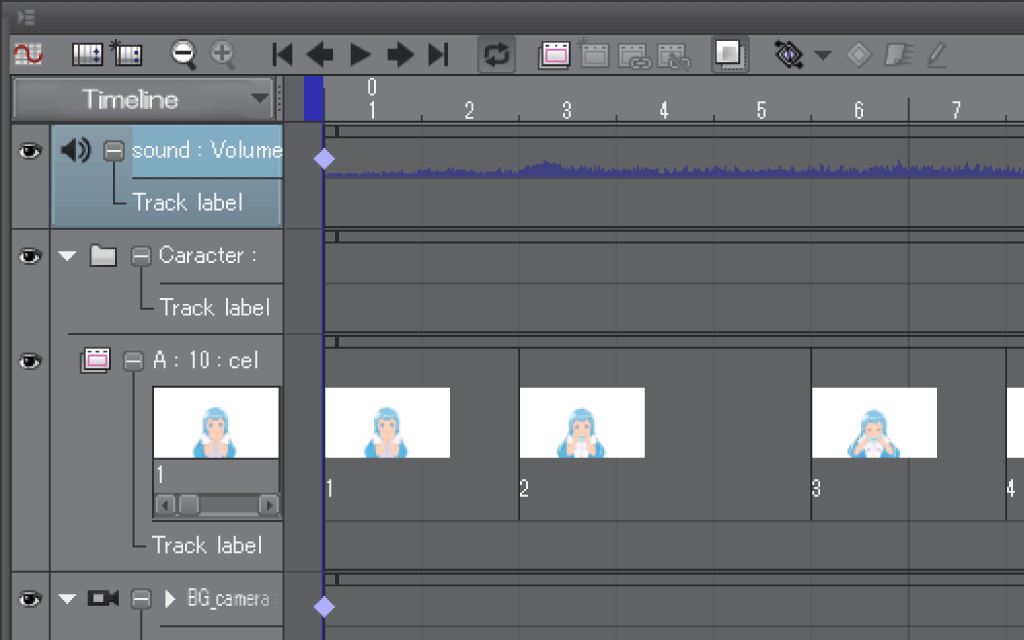Jump to the first frame

pyautogui.click(x=282, y=54)
